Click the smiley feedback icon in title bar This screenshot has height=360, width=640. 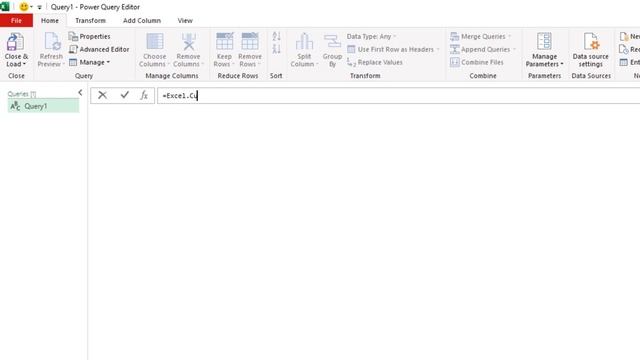point(24,7)
